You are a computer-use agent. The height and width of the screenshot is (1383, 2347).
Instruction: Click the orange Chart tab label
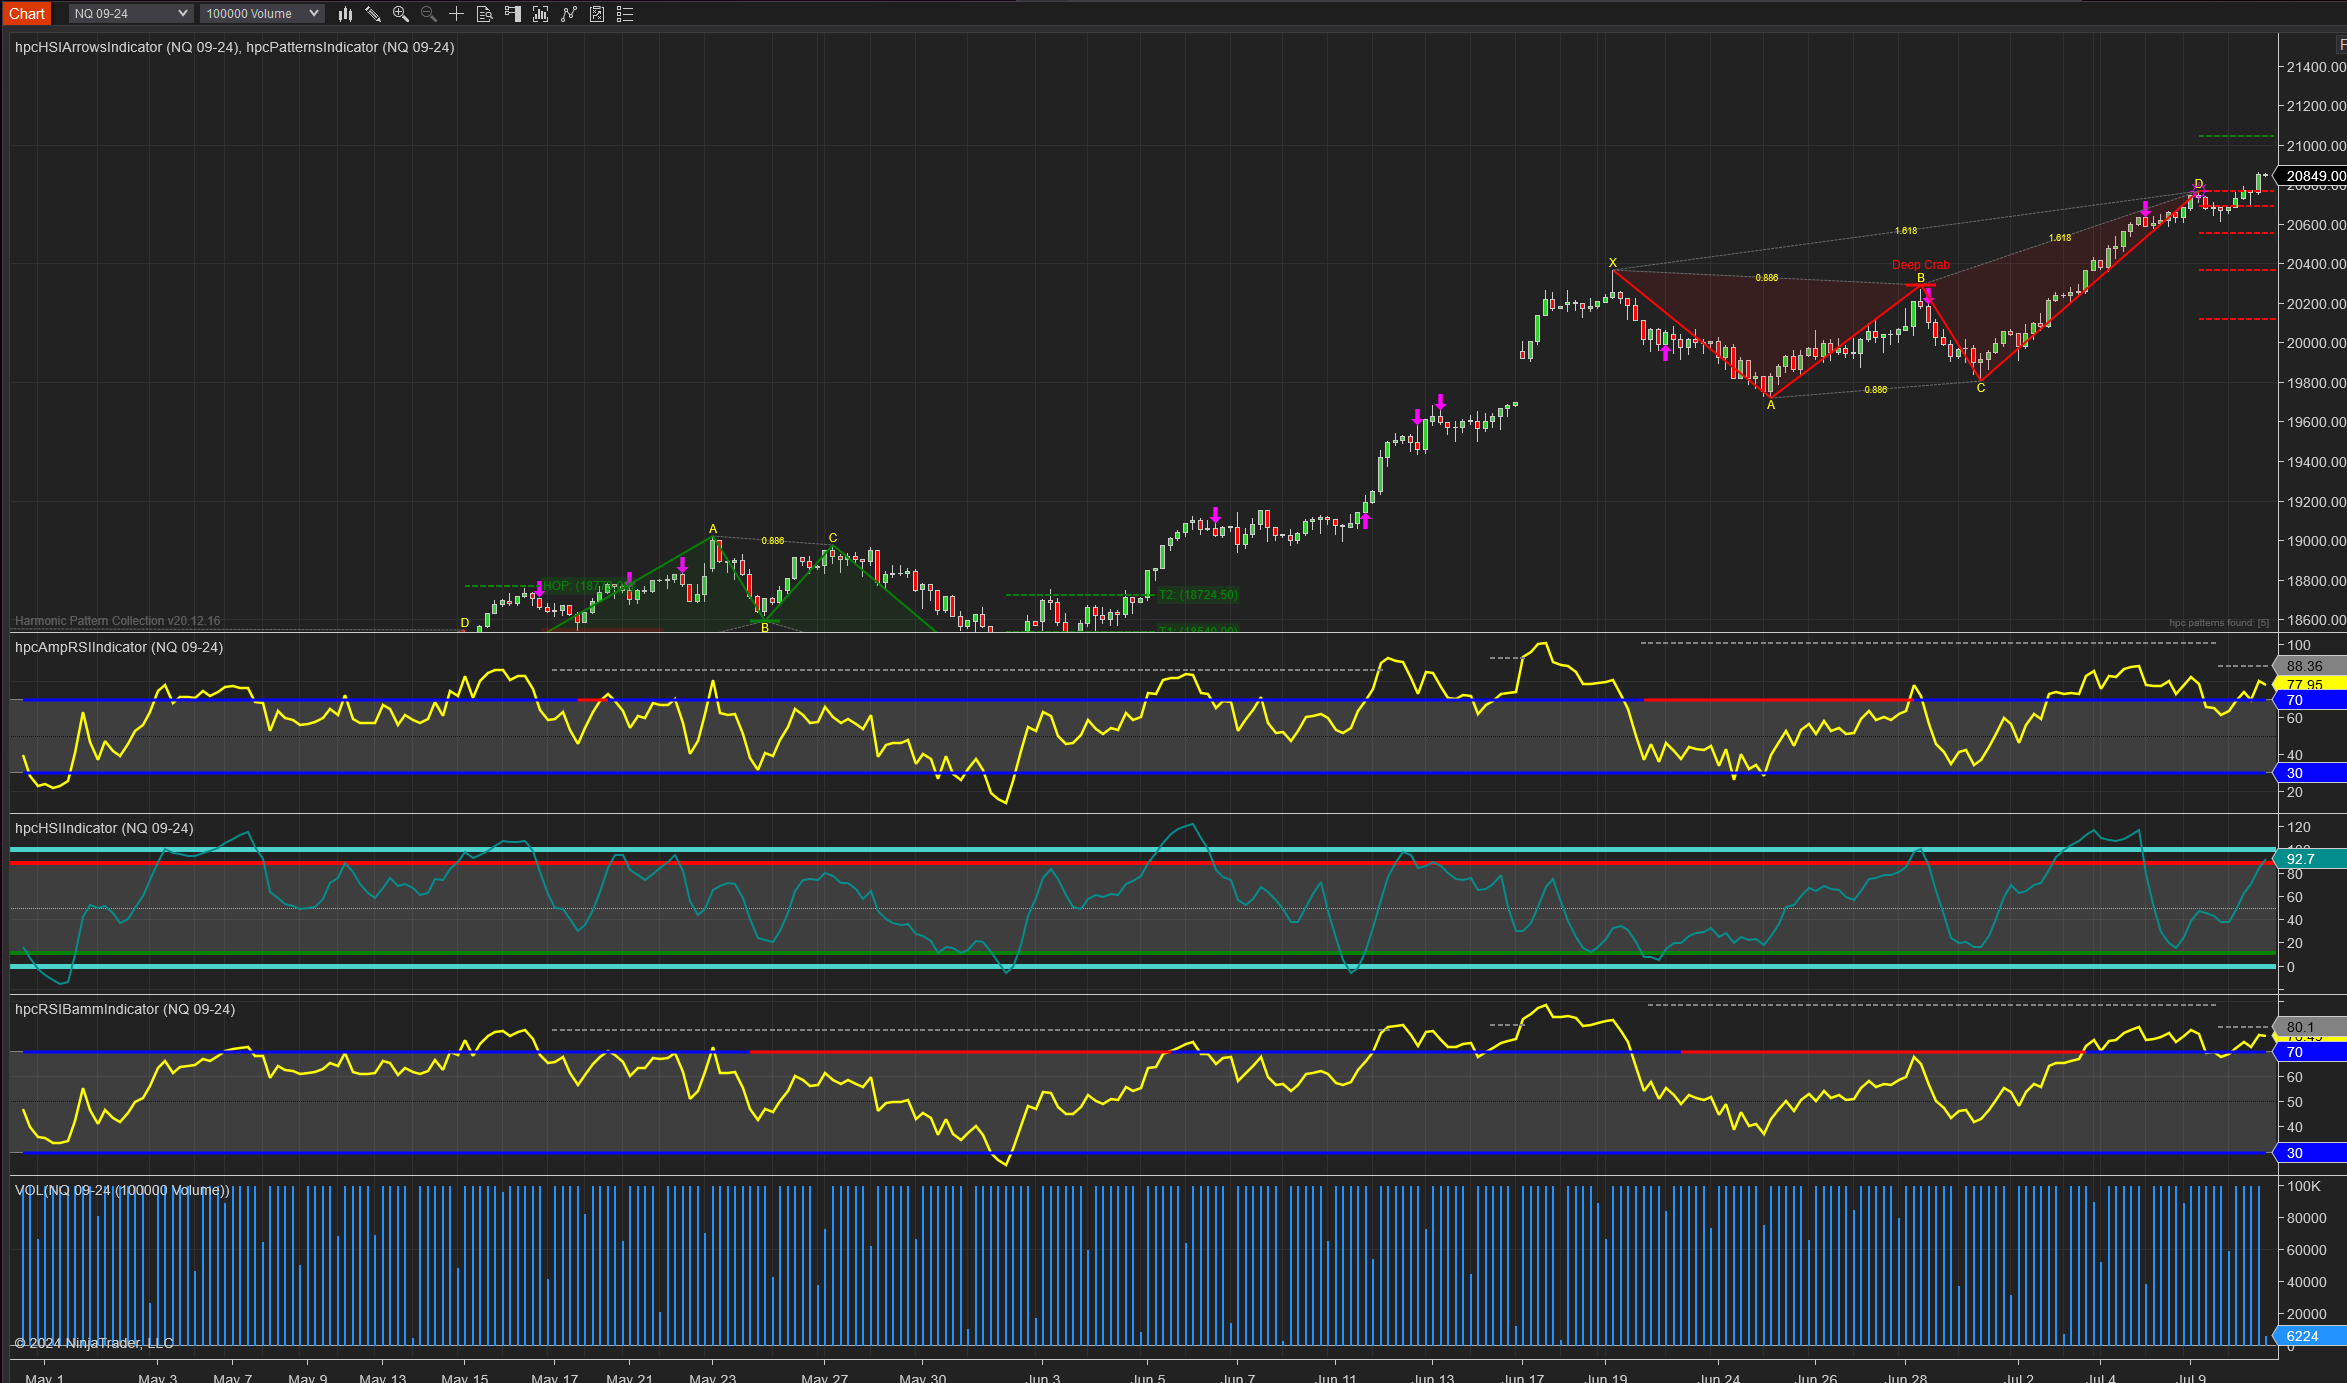point(27,14)
